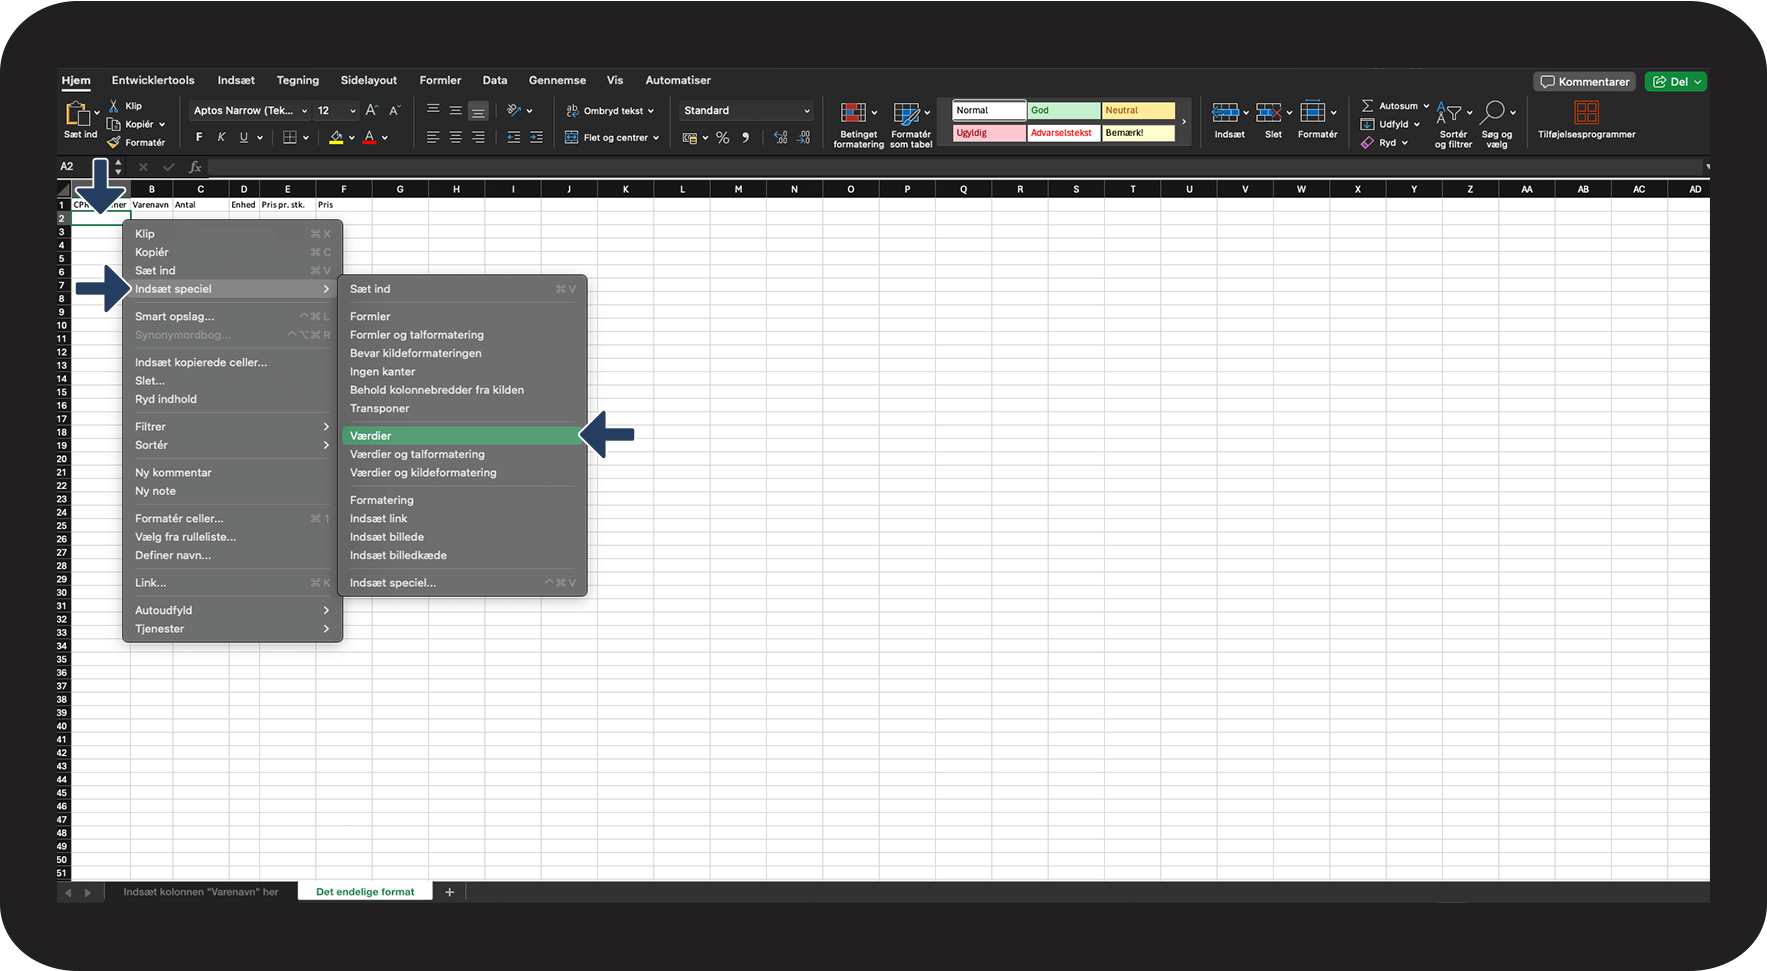Screen dimensions: 1767x971
Task: Open Betinget formatering icon
Action: pyautogui.click(x=853, y=113)
